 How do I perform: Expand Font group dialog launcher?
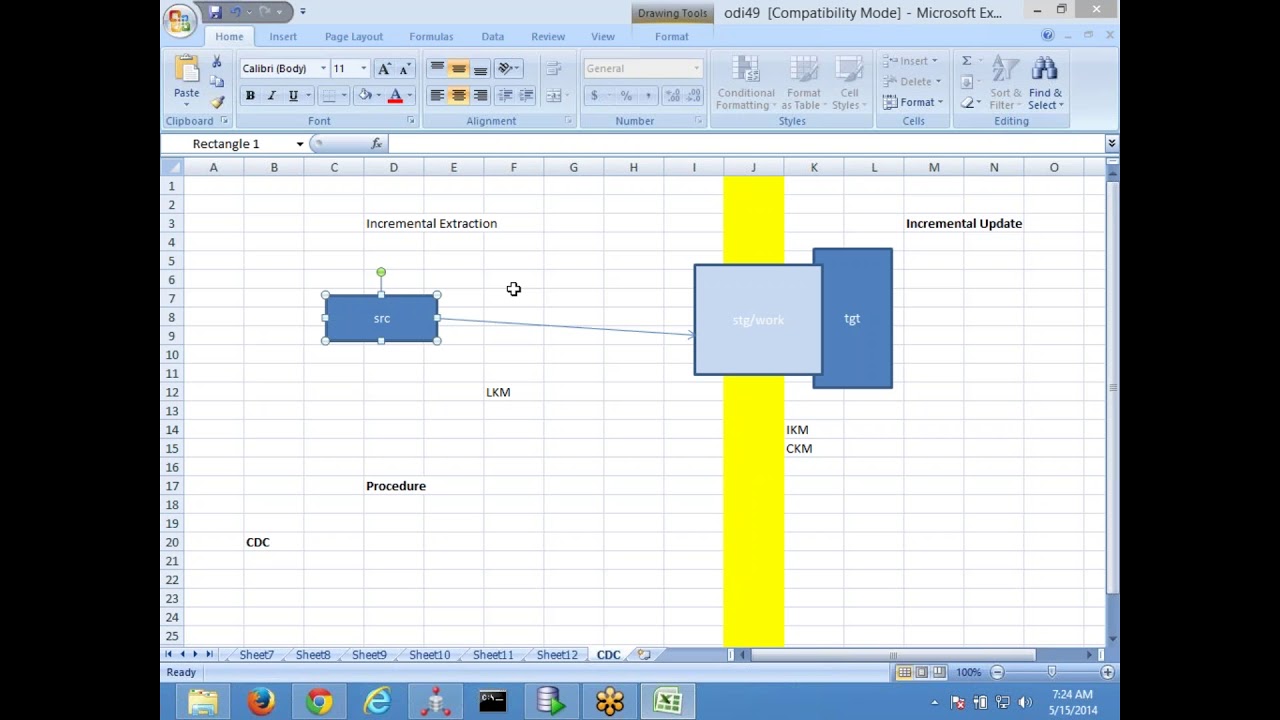pos(410,121)
